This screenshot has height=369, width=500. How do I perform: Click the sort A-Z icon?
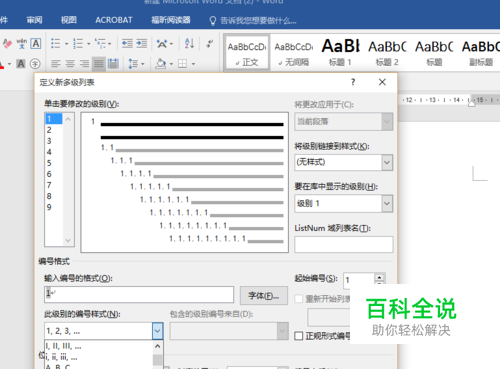(189, 44)
